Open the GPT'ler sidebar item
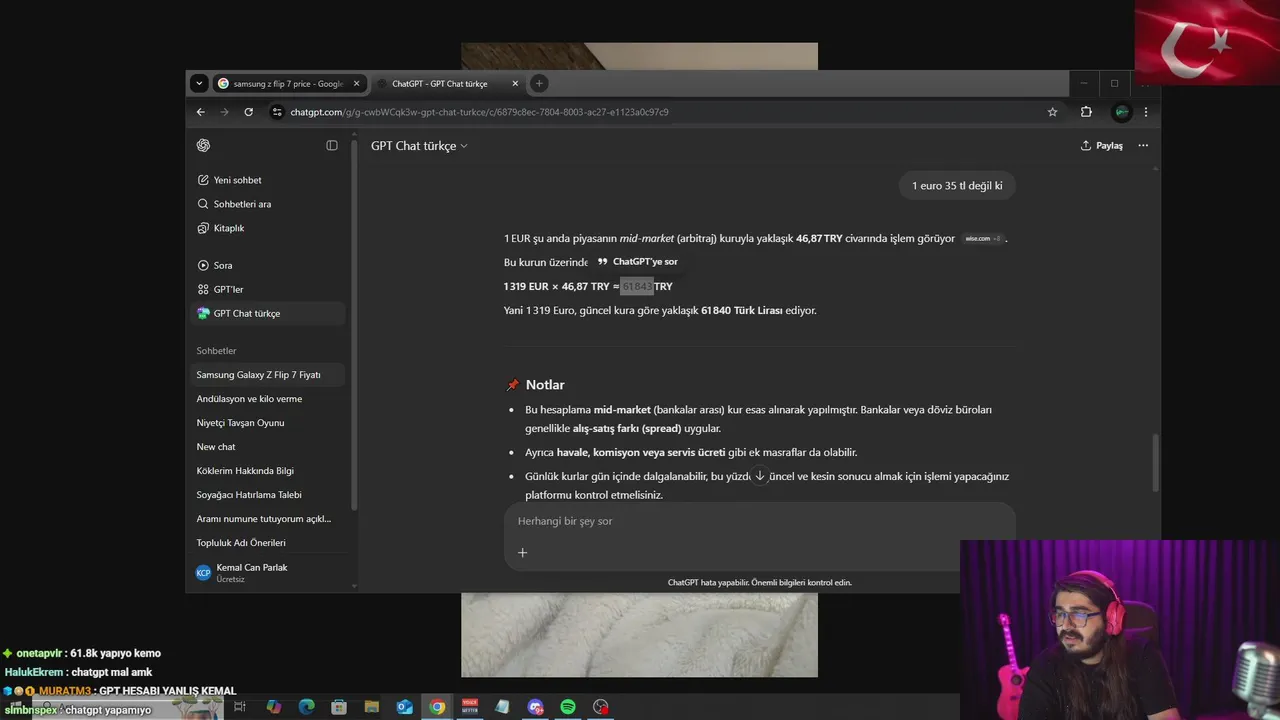Viewport: 1280px width, 720px height. (x=268, y=289)
